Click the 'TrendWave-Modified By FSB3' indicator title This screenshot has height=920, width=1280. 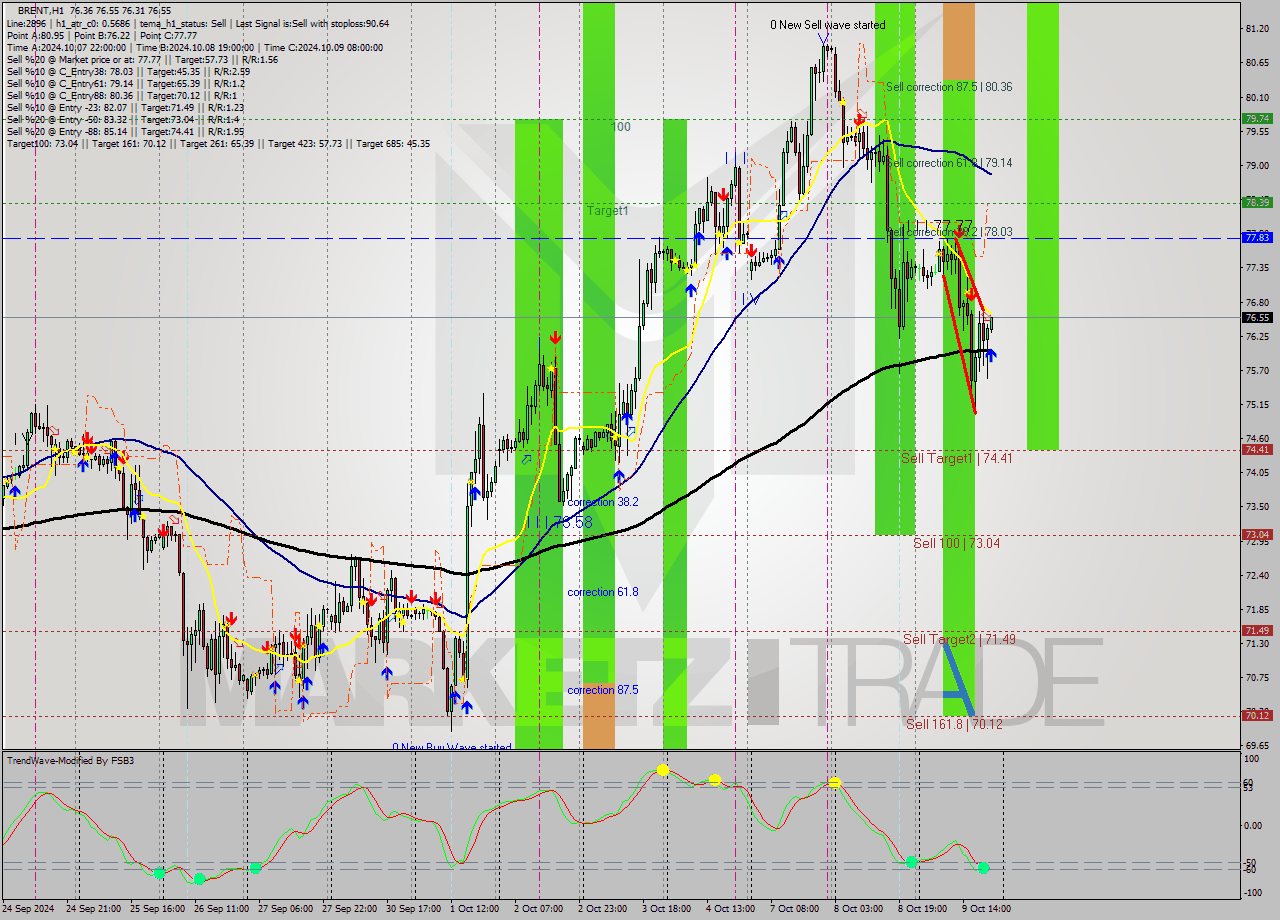point(71,761)
